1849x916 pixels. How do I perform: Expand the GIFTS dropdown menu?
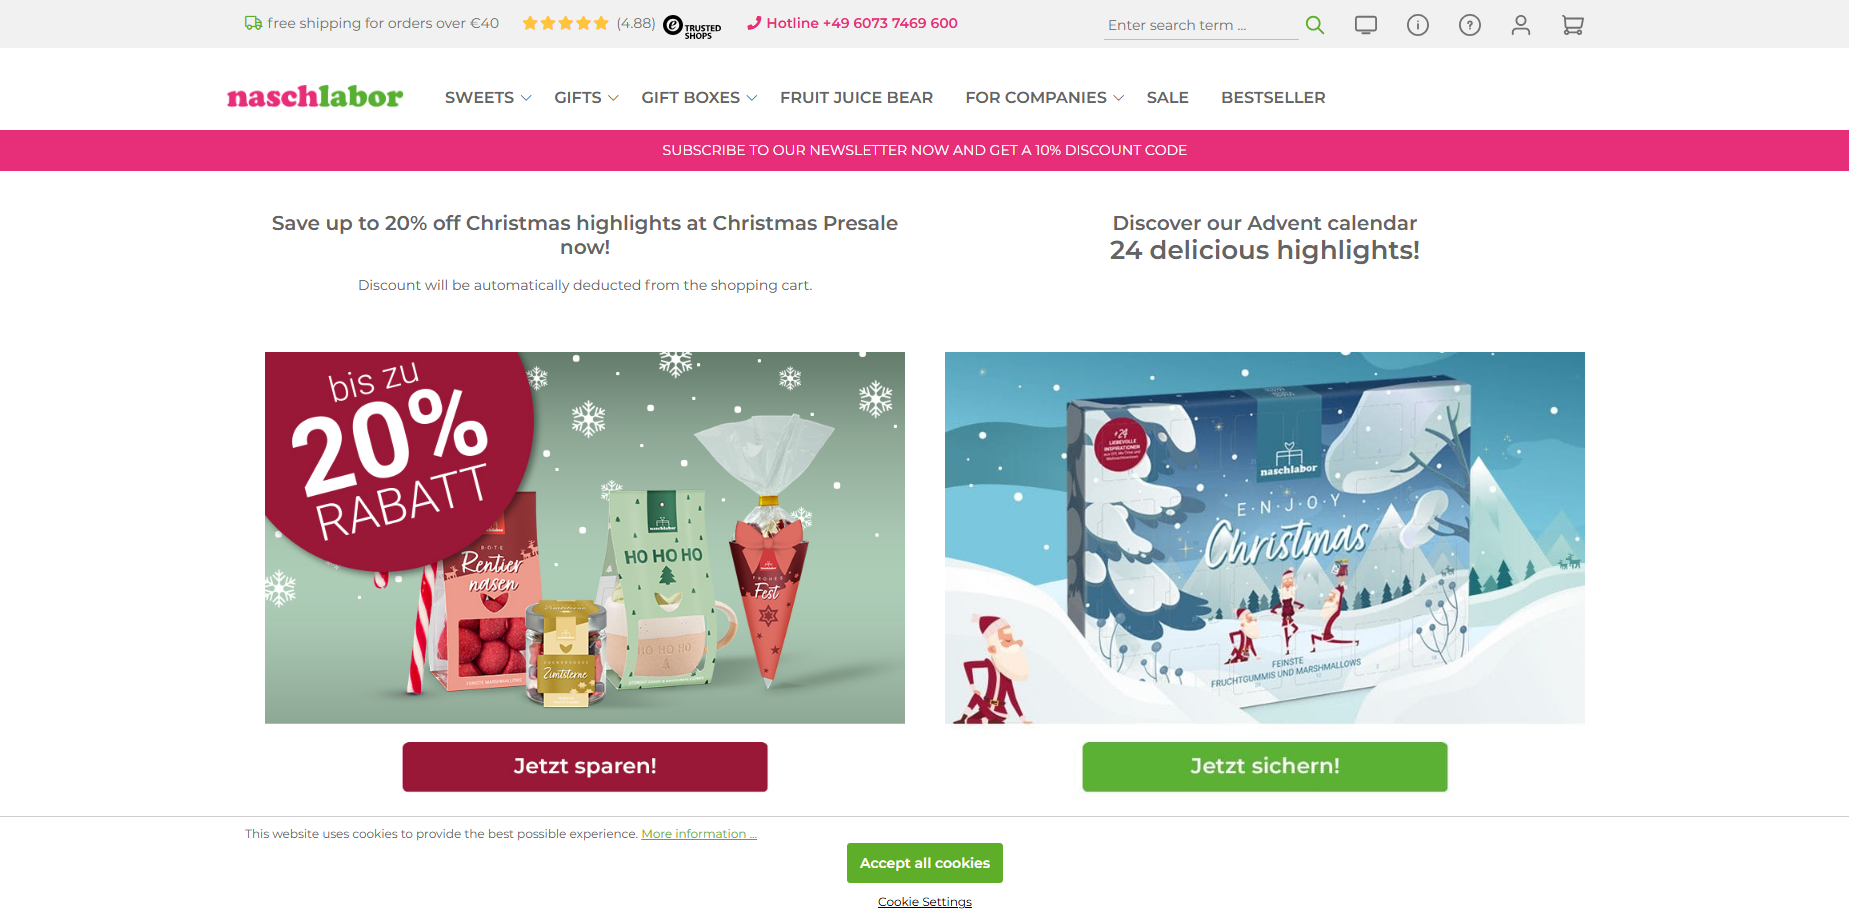(x=587, y=97)
